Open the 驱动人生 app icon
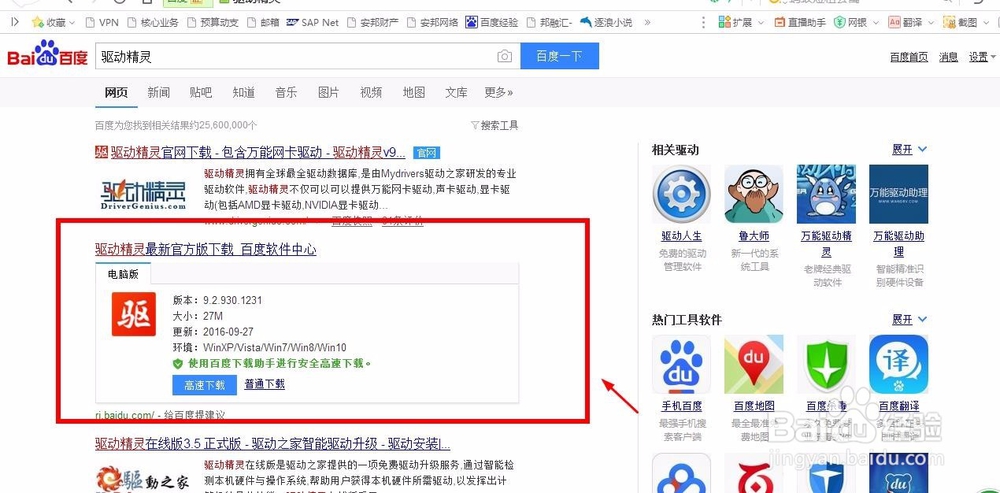The height and width of the screenshot is (493, 1000). (681, 195)
